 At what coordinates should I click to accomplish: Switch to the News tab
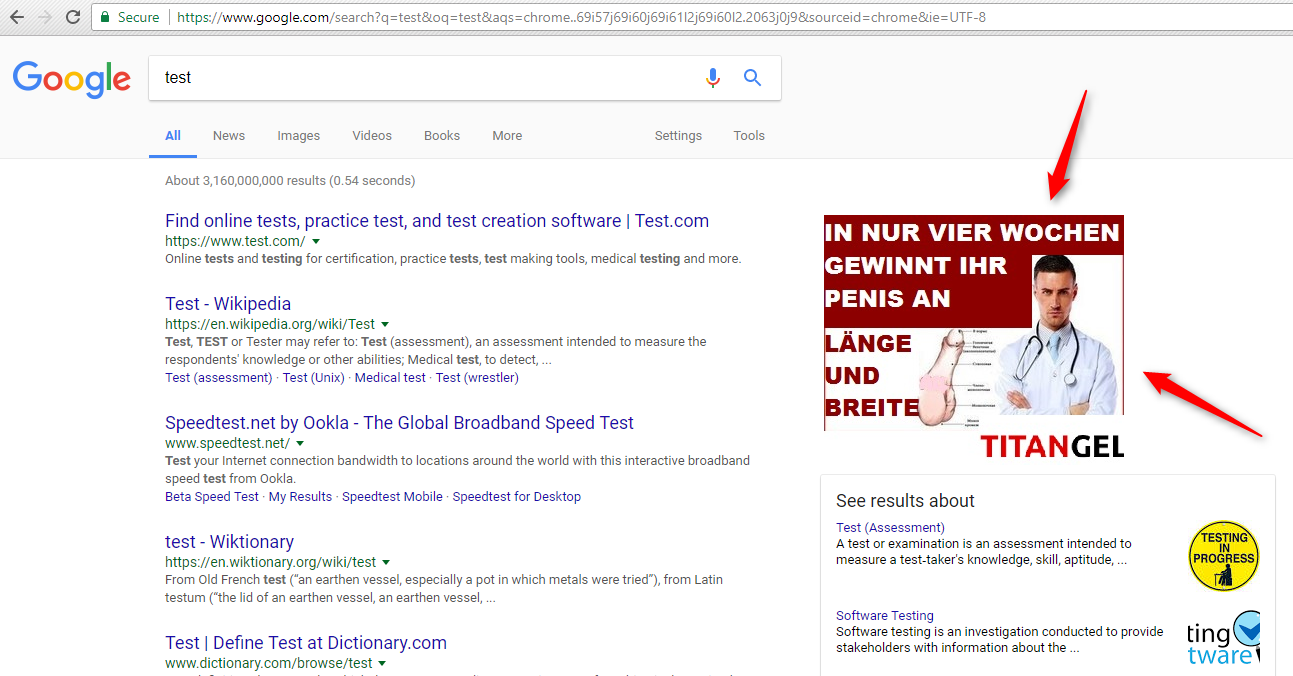228,136
